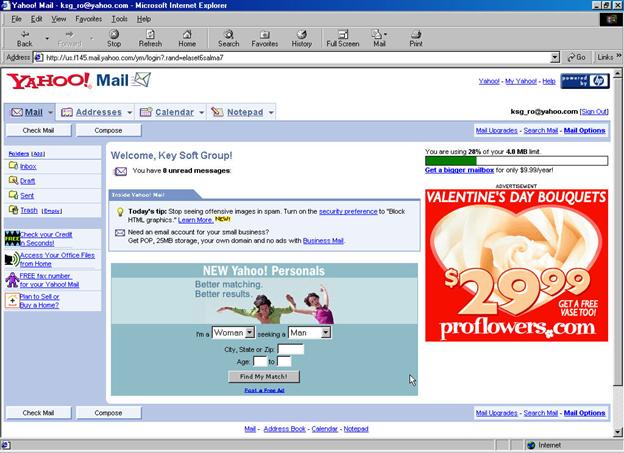Open the Favorites menu
The image size is (624, 453).
pos(88,19)
